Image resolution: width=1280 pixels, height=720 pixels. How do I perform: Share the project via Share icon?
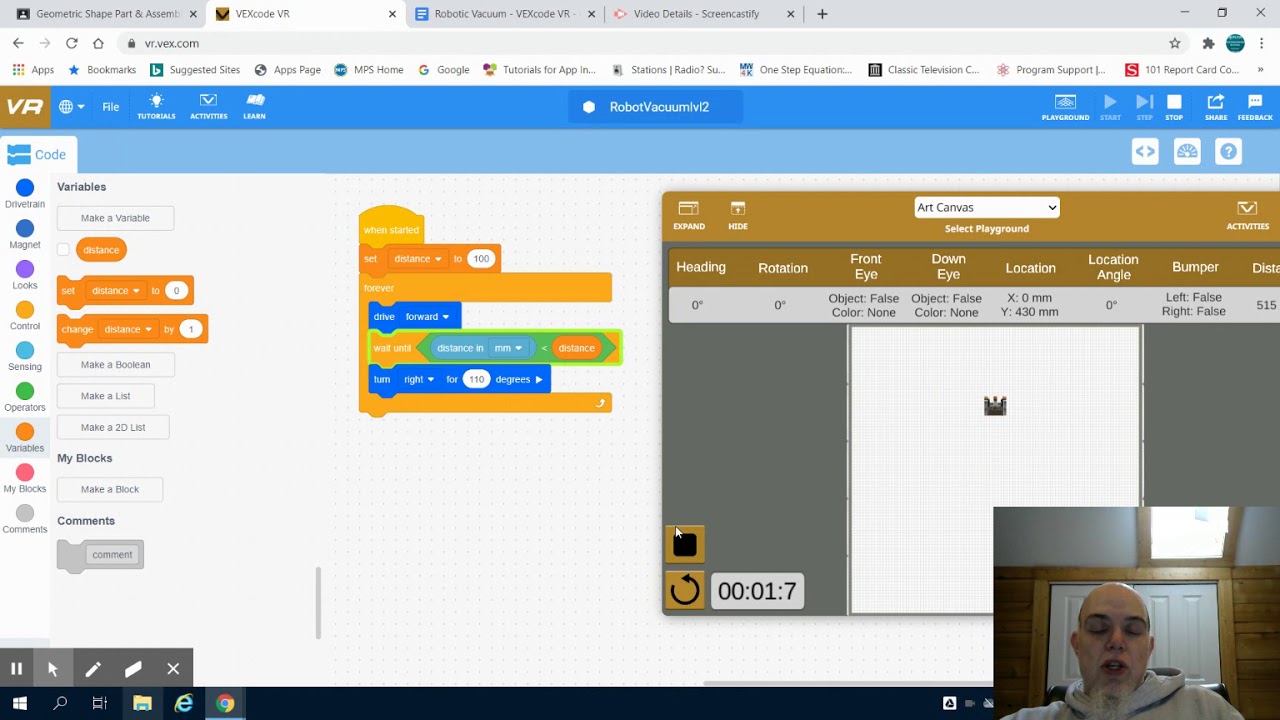click(1216, 107)
